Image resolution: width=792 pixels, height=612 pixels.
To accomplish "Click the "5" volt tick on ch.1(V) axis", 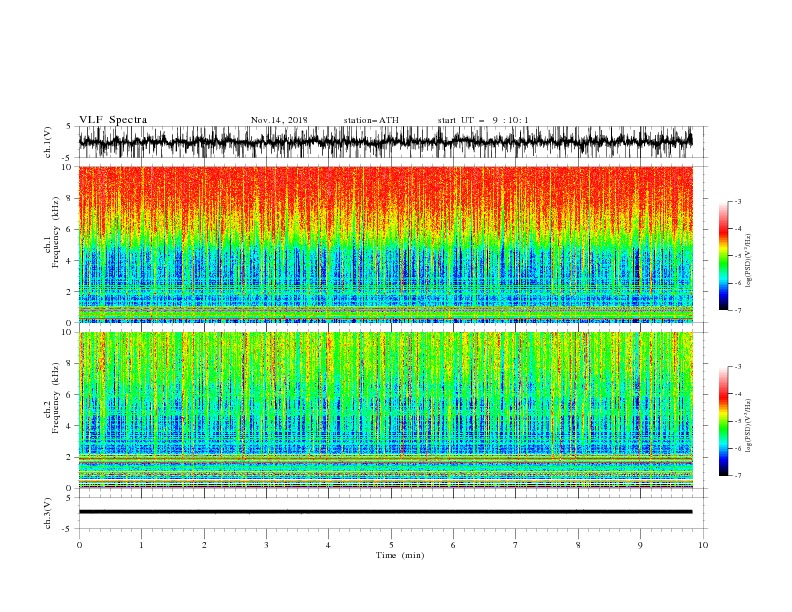I will (69, 126).
